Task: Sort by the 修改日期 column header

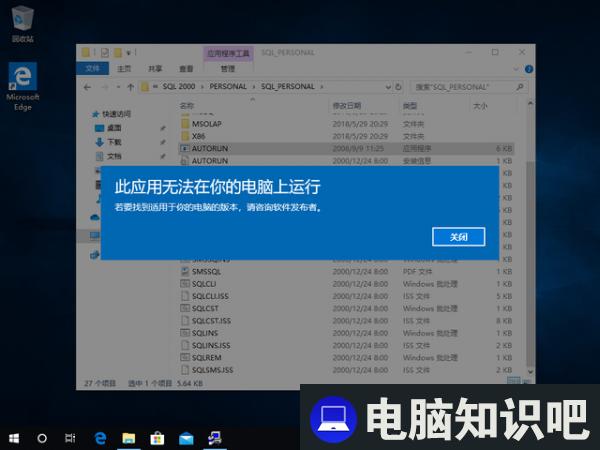Action: tap(347, 106)
